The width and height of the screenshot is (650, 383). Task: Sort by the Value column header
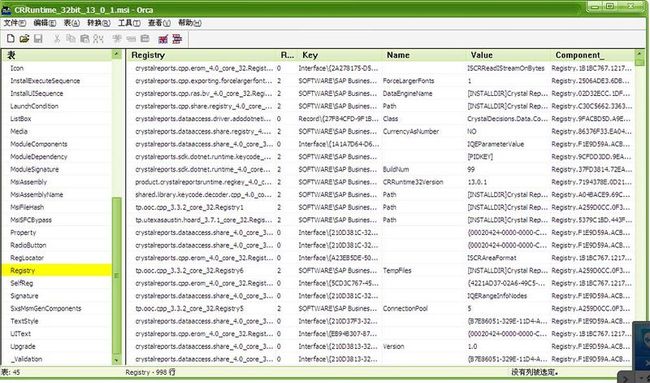tap(509, 55)
